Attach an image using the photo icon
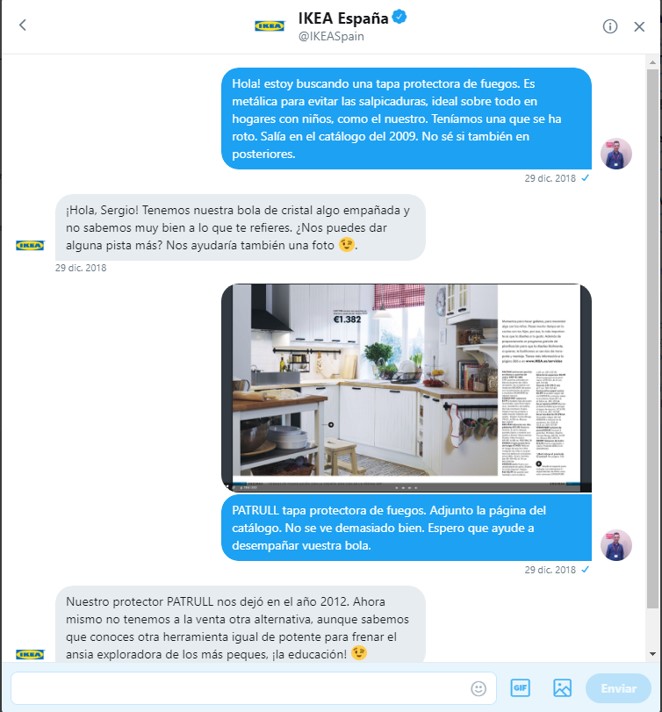 point(562,688)
